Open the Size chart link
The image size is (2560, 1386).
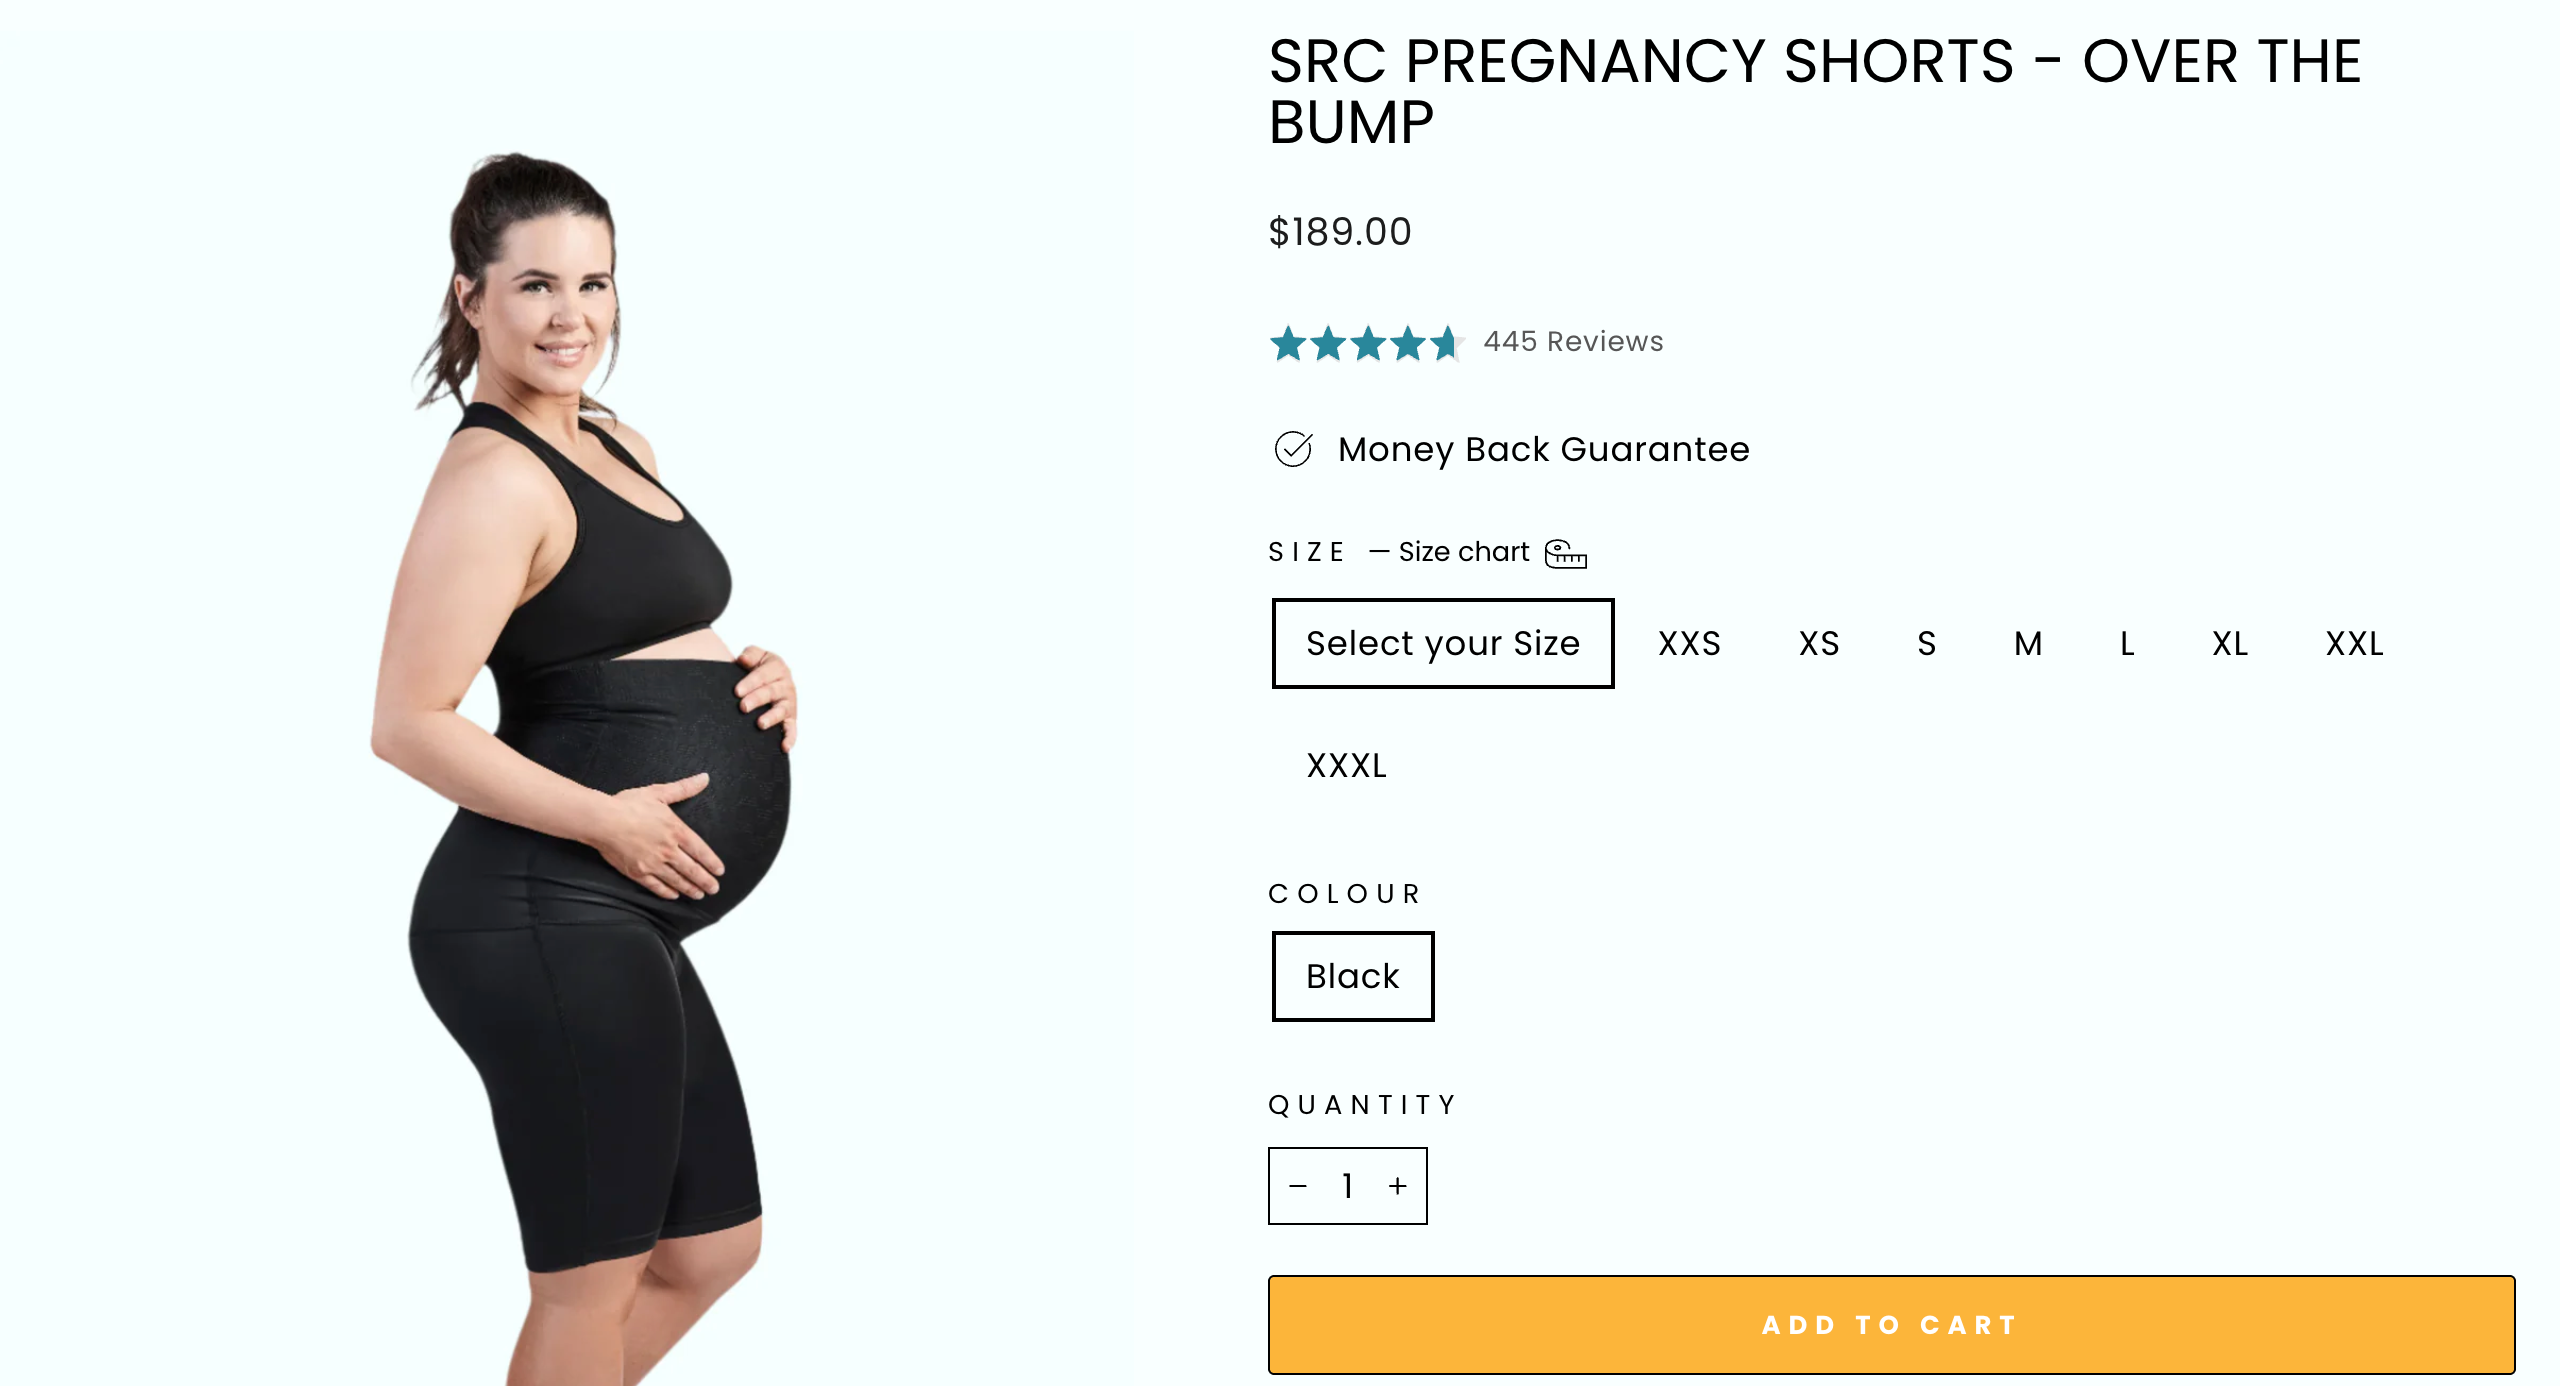pos(1463,552)
